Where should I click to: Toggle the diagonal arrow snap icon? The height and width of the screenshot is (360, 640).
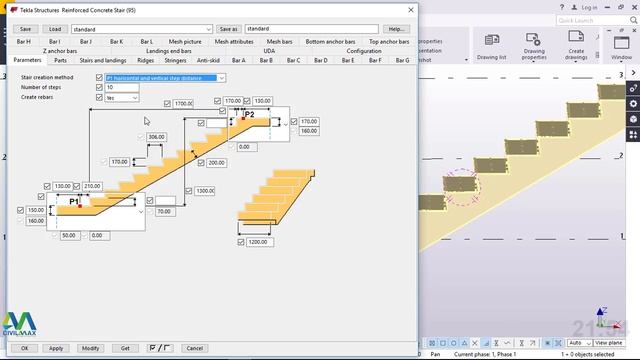tap(532, 343)
